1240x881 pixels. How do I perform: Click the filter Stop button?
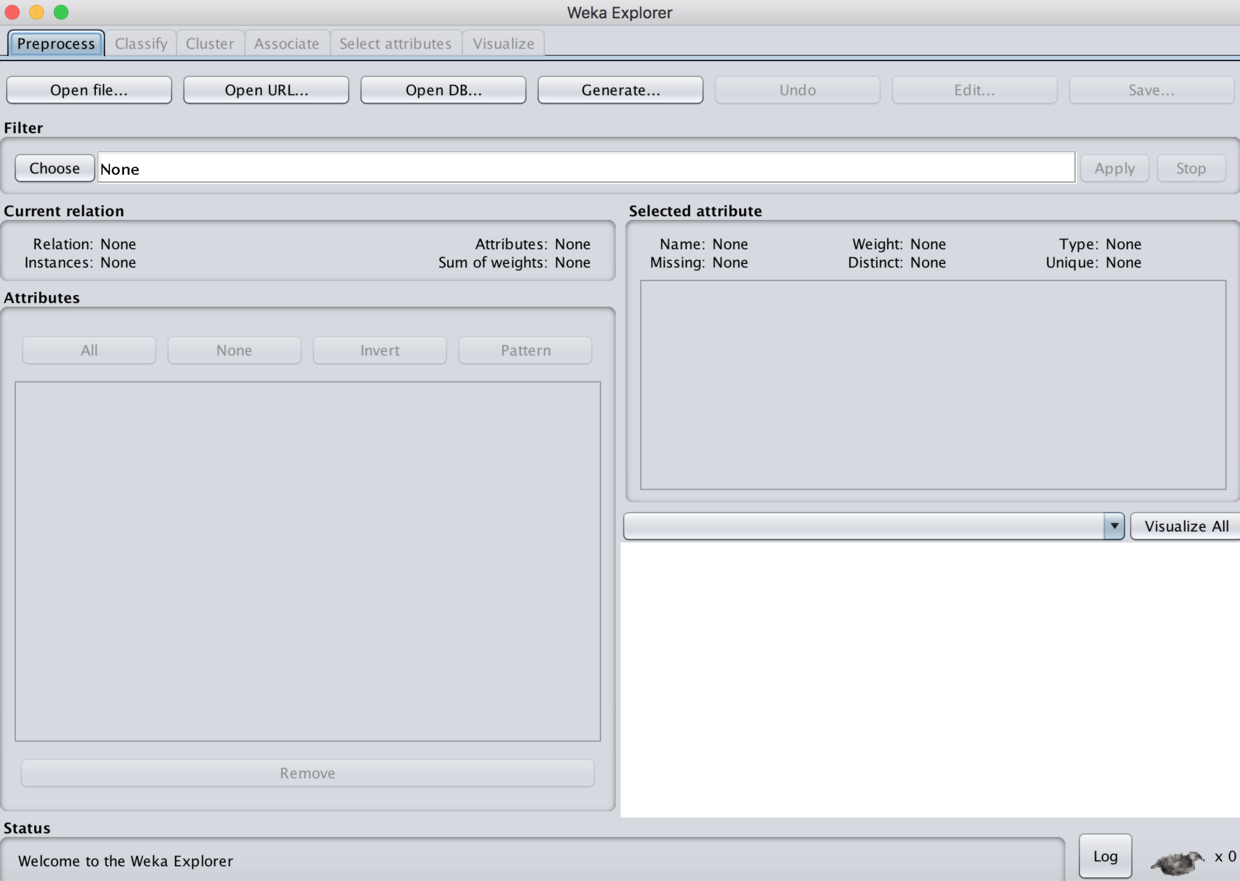[x=1191, y=168]
